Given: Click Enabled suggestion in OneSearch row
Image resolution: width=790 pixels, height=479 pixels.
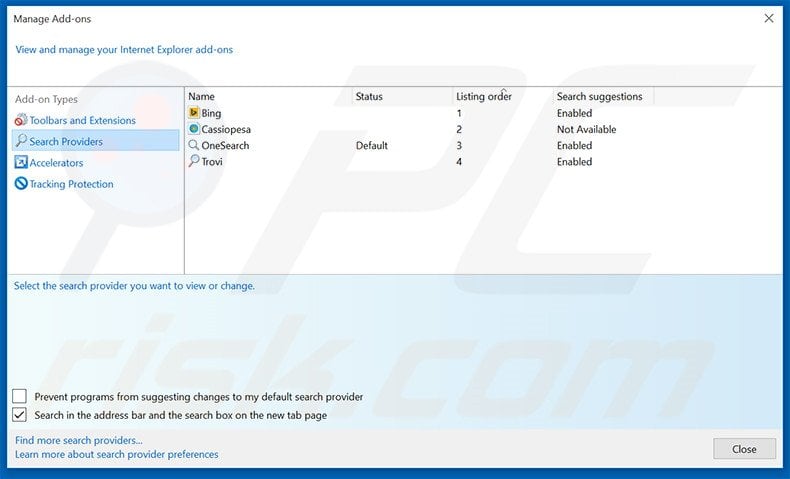Looking at the screenshot, I should coord(574,146).
